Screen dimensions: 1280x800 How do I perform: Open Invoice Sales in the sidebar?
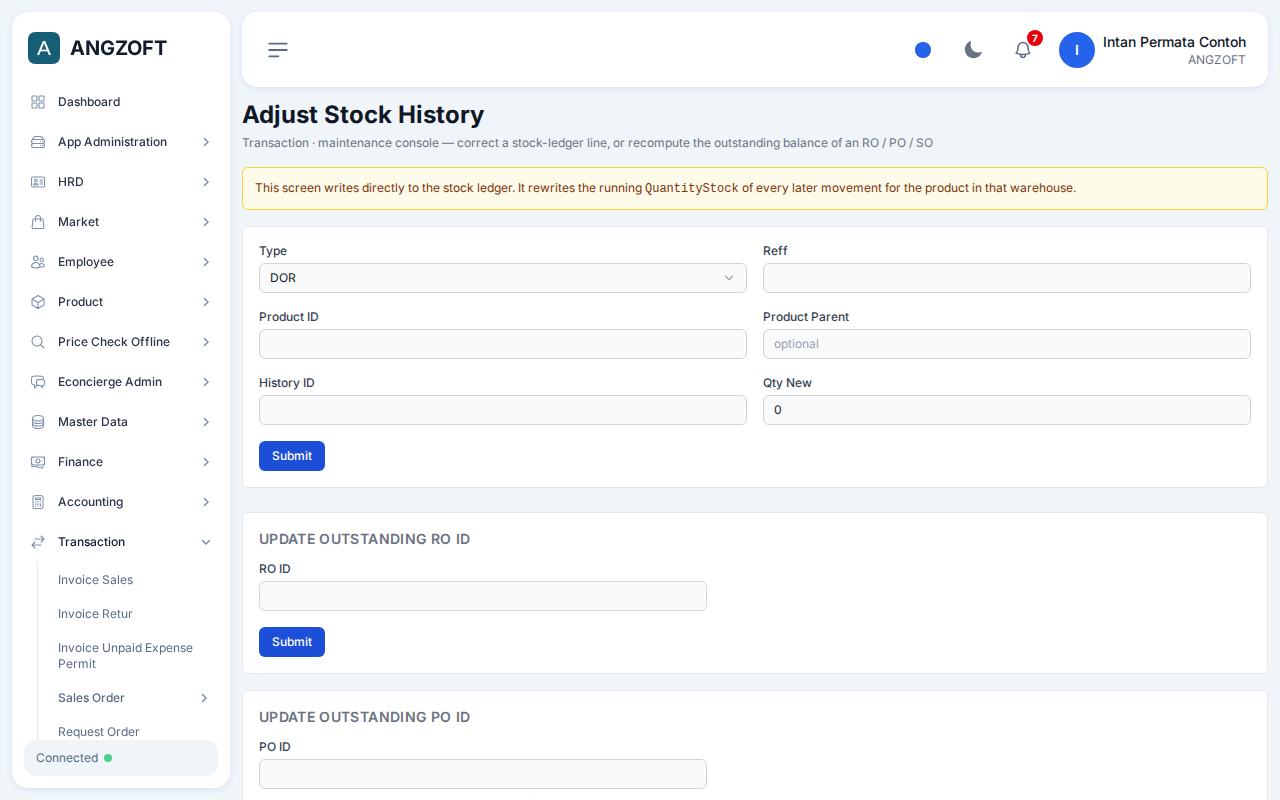pyautogui.click(x=95, y=580)
